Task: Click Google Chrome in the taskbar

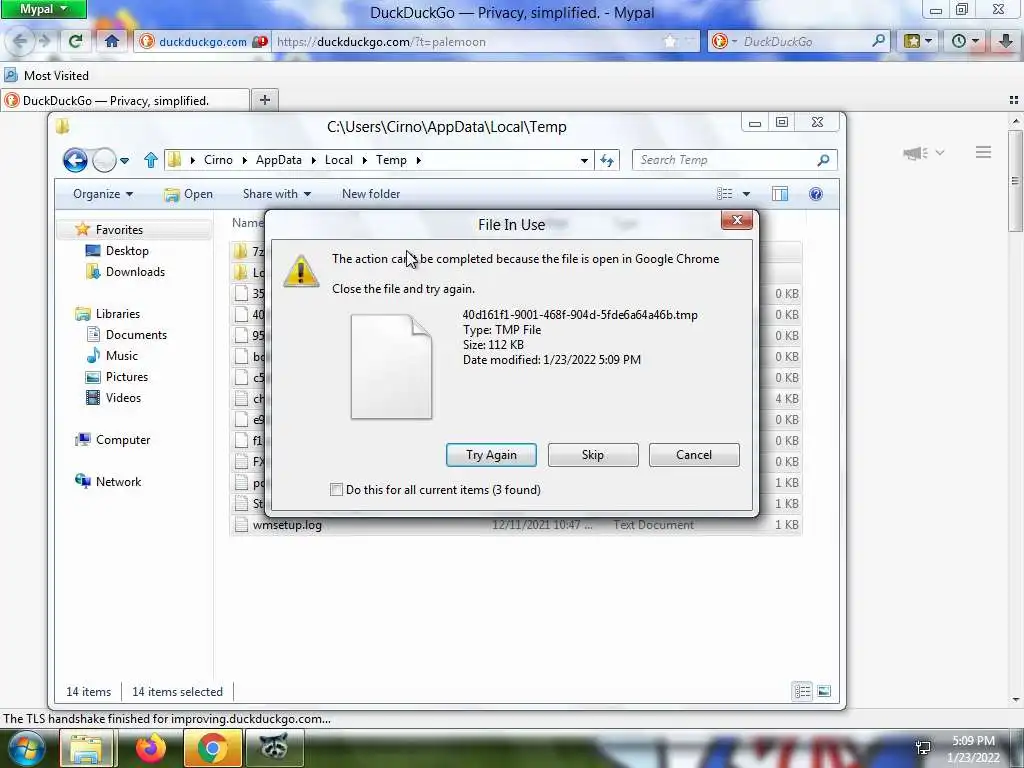Action: tap(212, 748)
